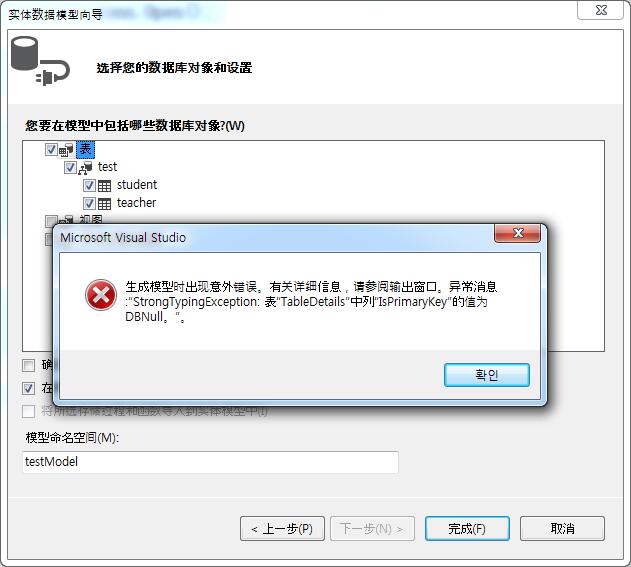Click the database plug wizard icon
Image resolution: width=631 pixels, height=567 pixels.
pos(40,61)
